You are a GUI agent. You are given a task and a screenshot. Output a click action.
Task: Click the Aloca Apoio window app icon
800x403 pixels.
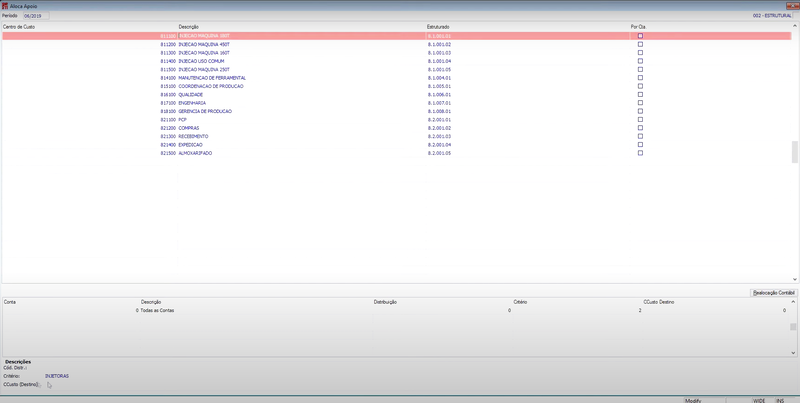[x=5, y=6]
